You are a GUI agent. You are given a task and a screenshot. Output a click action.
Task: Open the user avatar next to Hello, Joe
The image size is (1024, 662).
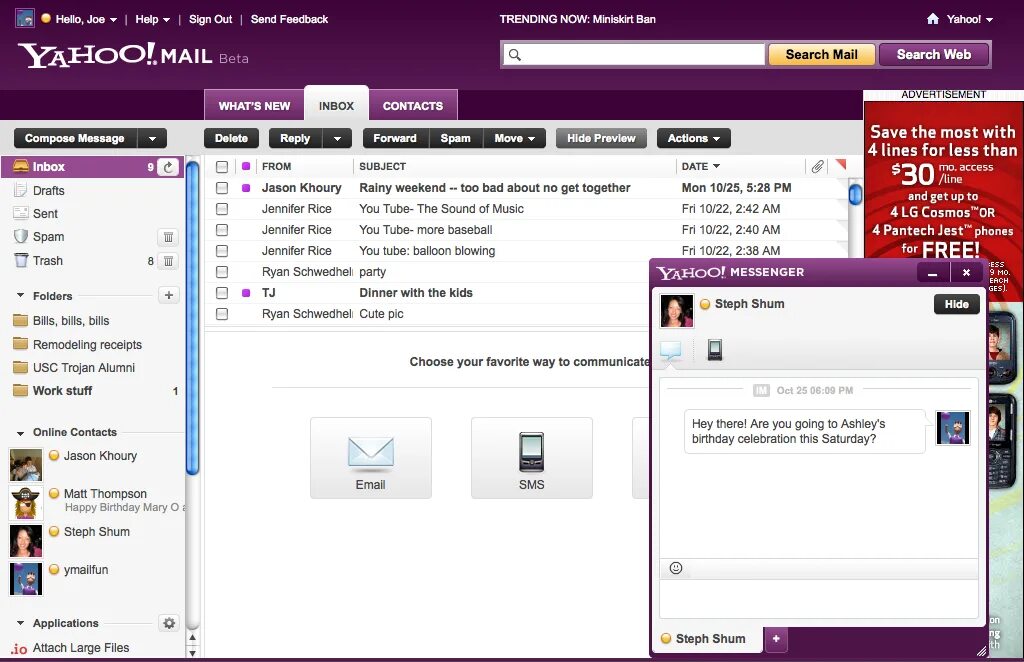coord(25,18)
